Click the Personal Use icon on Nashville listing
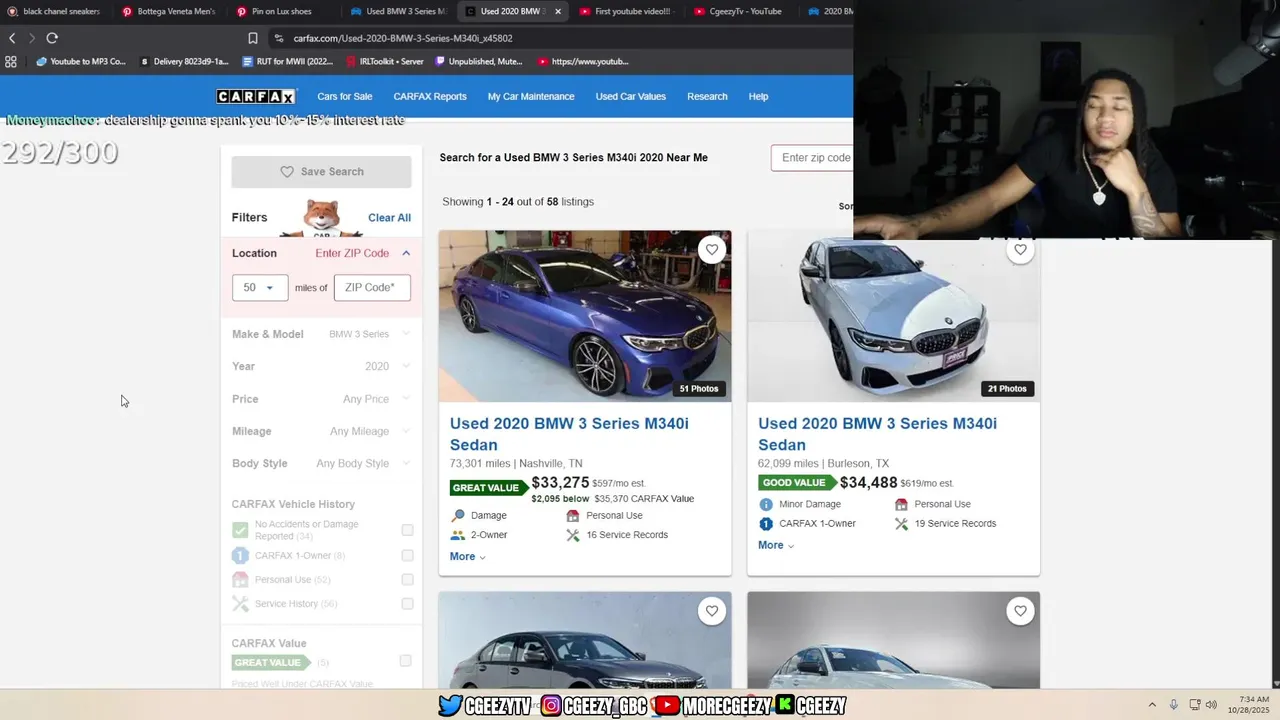 [x=573, y=516]
